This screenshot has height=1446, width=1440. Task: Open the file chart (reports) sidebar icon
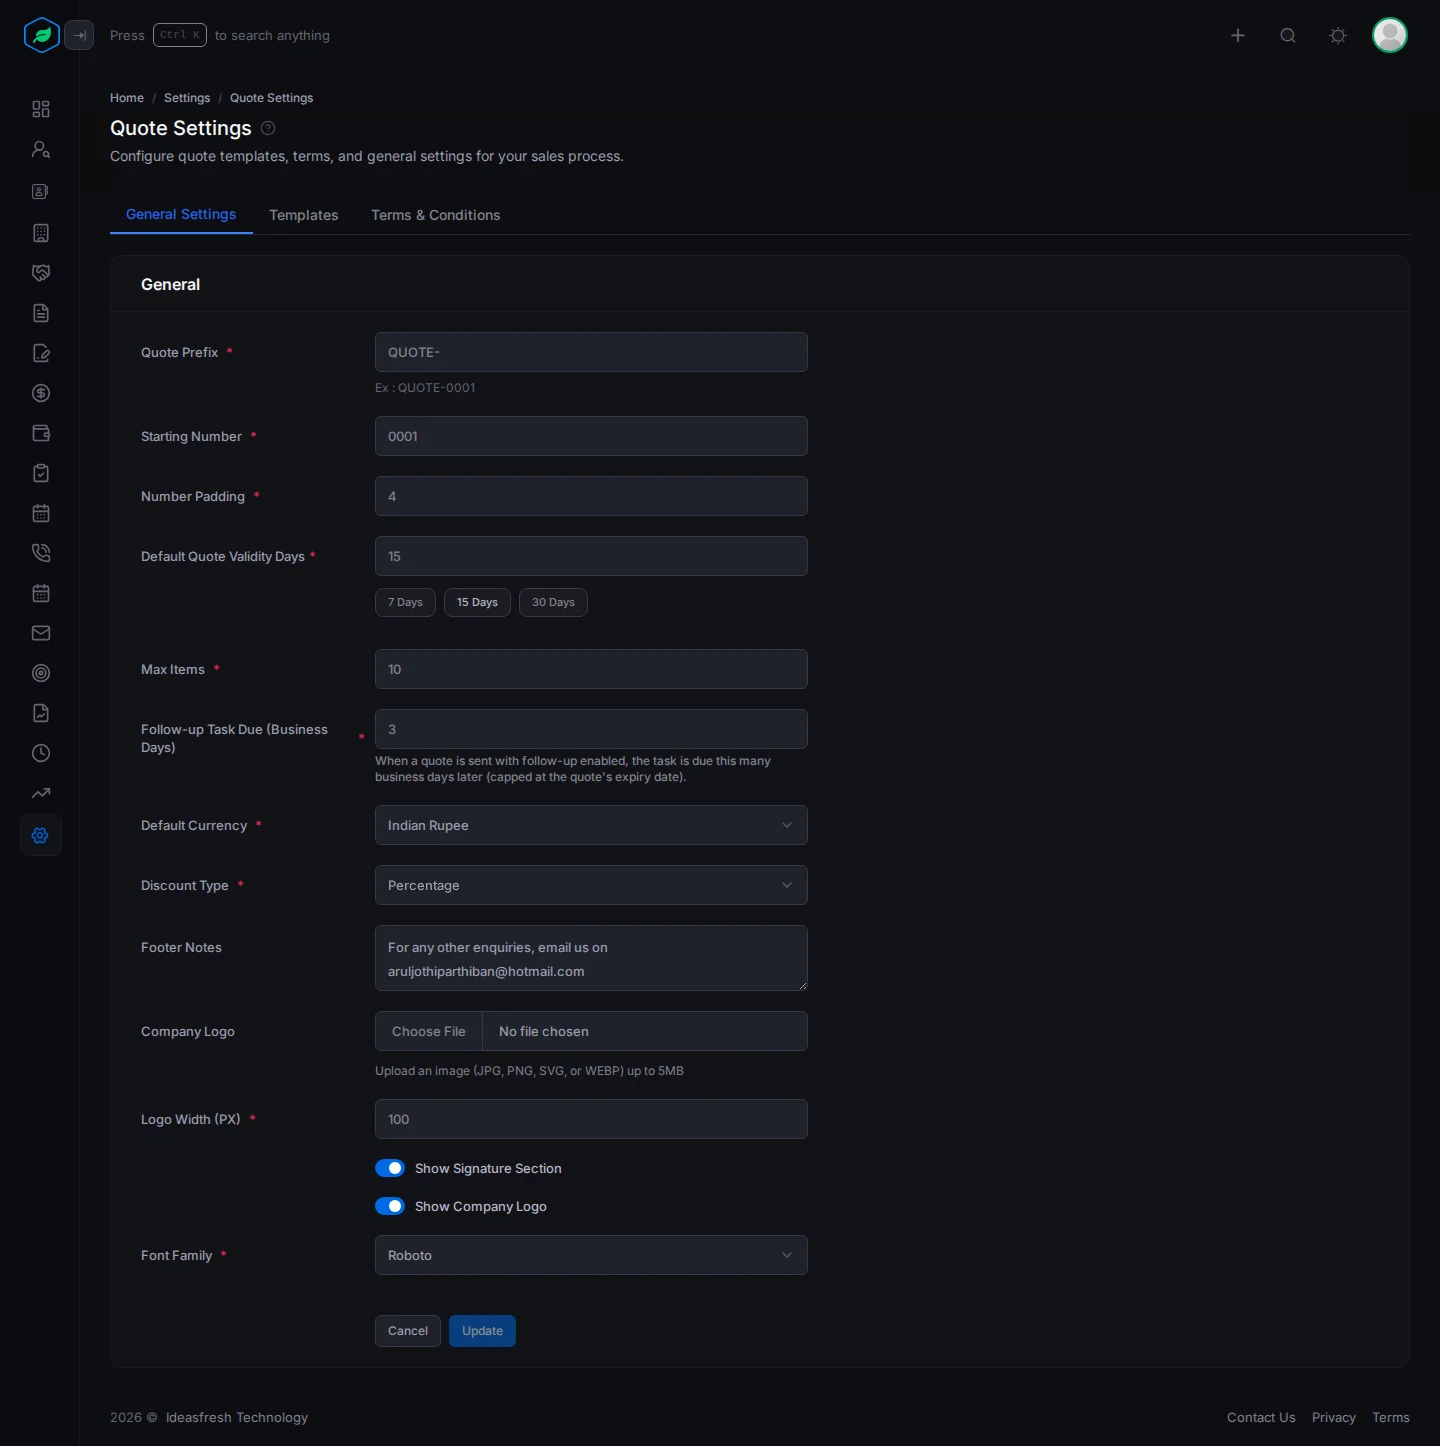41,713
